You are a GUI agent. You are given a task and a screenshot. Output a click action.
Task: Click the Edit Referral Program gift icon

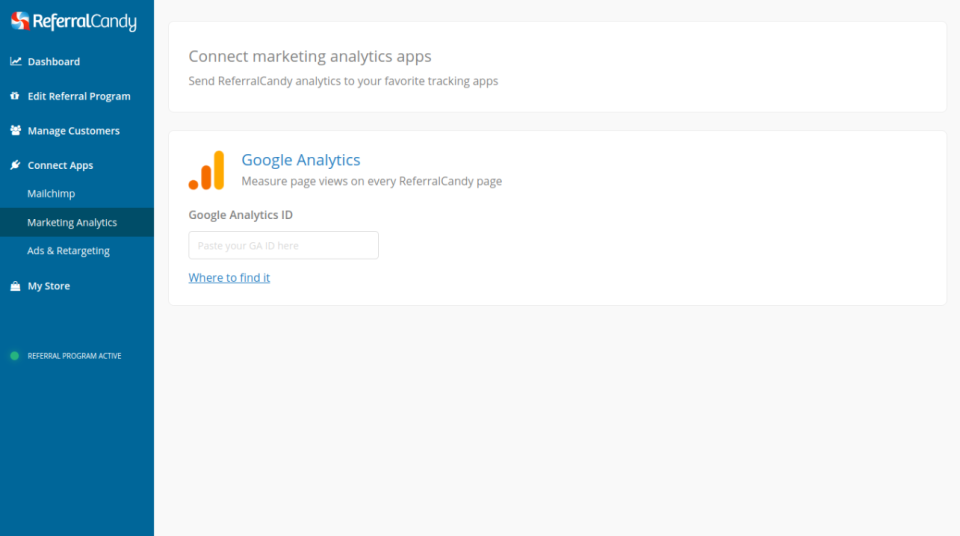tap(15, 97)
